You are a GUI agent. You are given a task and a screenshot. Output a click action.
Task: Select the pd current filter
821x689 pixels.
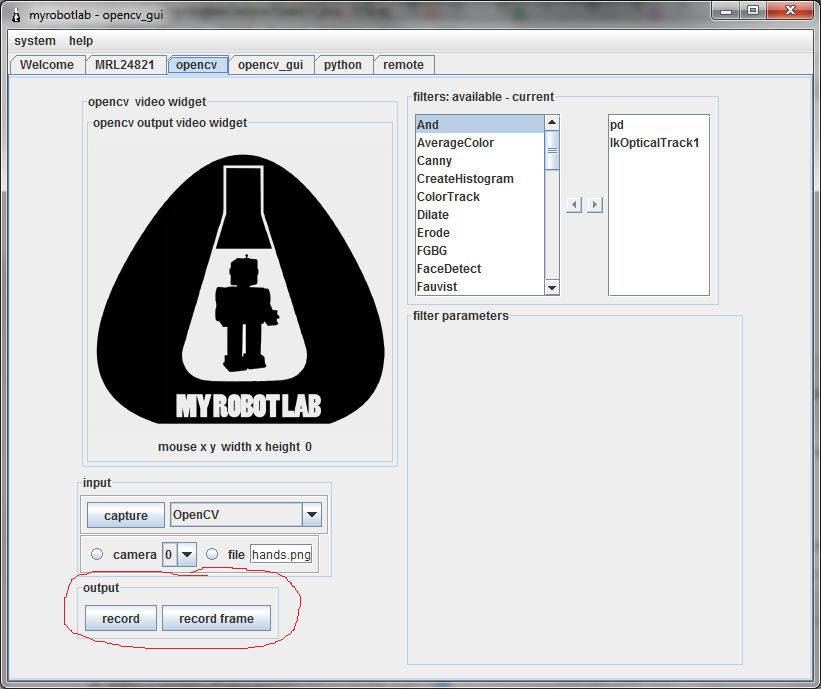[659, 125]
